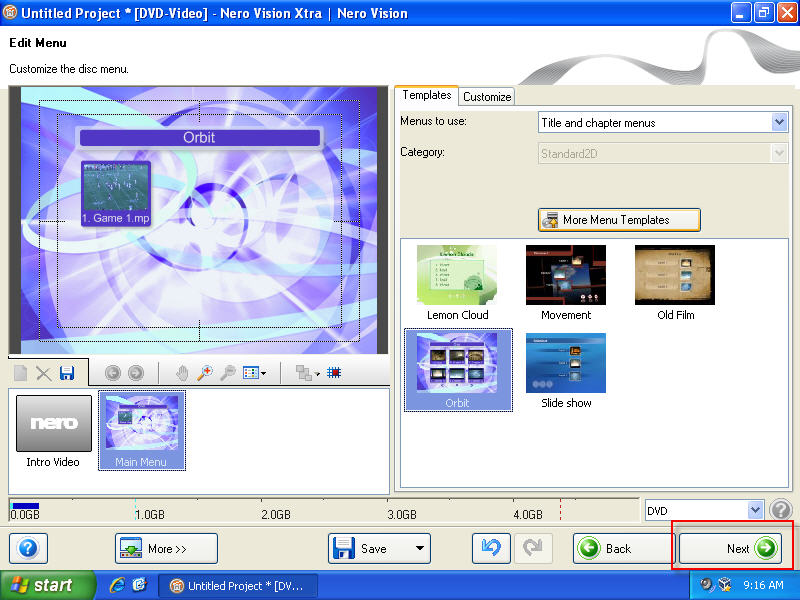Select the Orbit template thumbnail
800x600 pixels.
pos(458,370)
